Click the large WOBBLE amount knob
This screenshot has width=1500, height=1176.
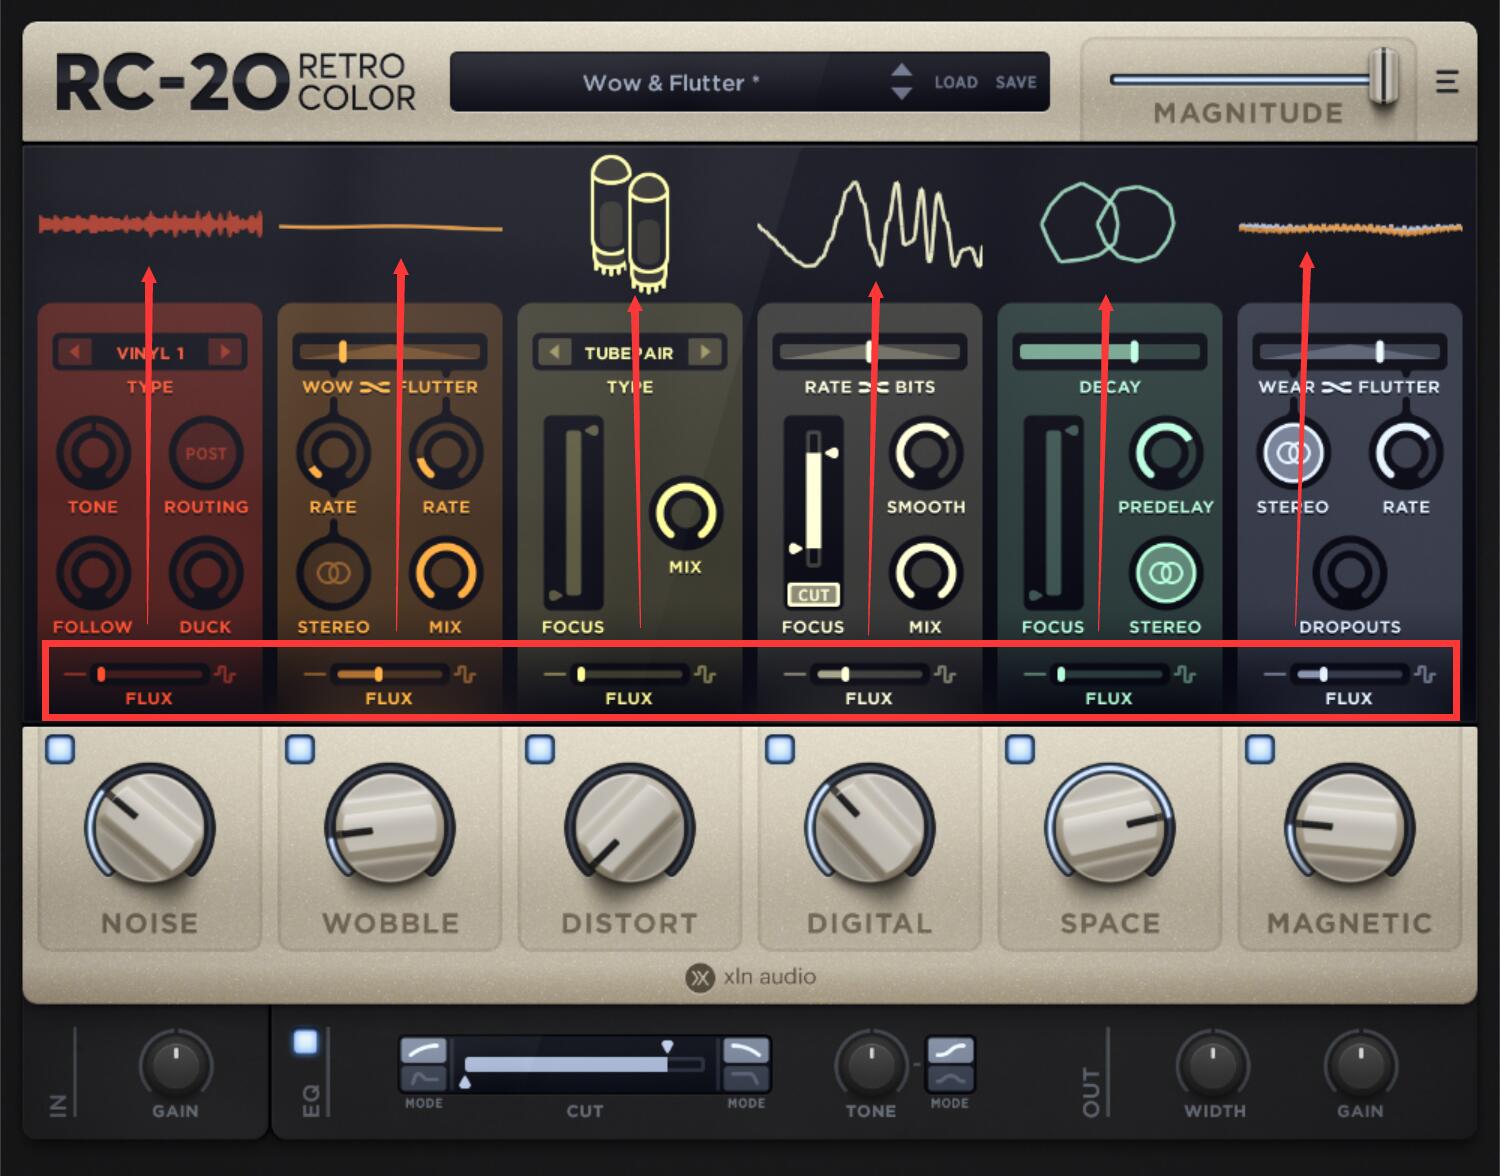tap(390, 828)
